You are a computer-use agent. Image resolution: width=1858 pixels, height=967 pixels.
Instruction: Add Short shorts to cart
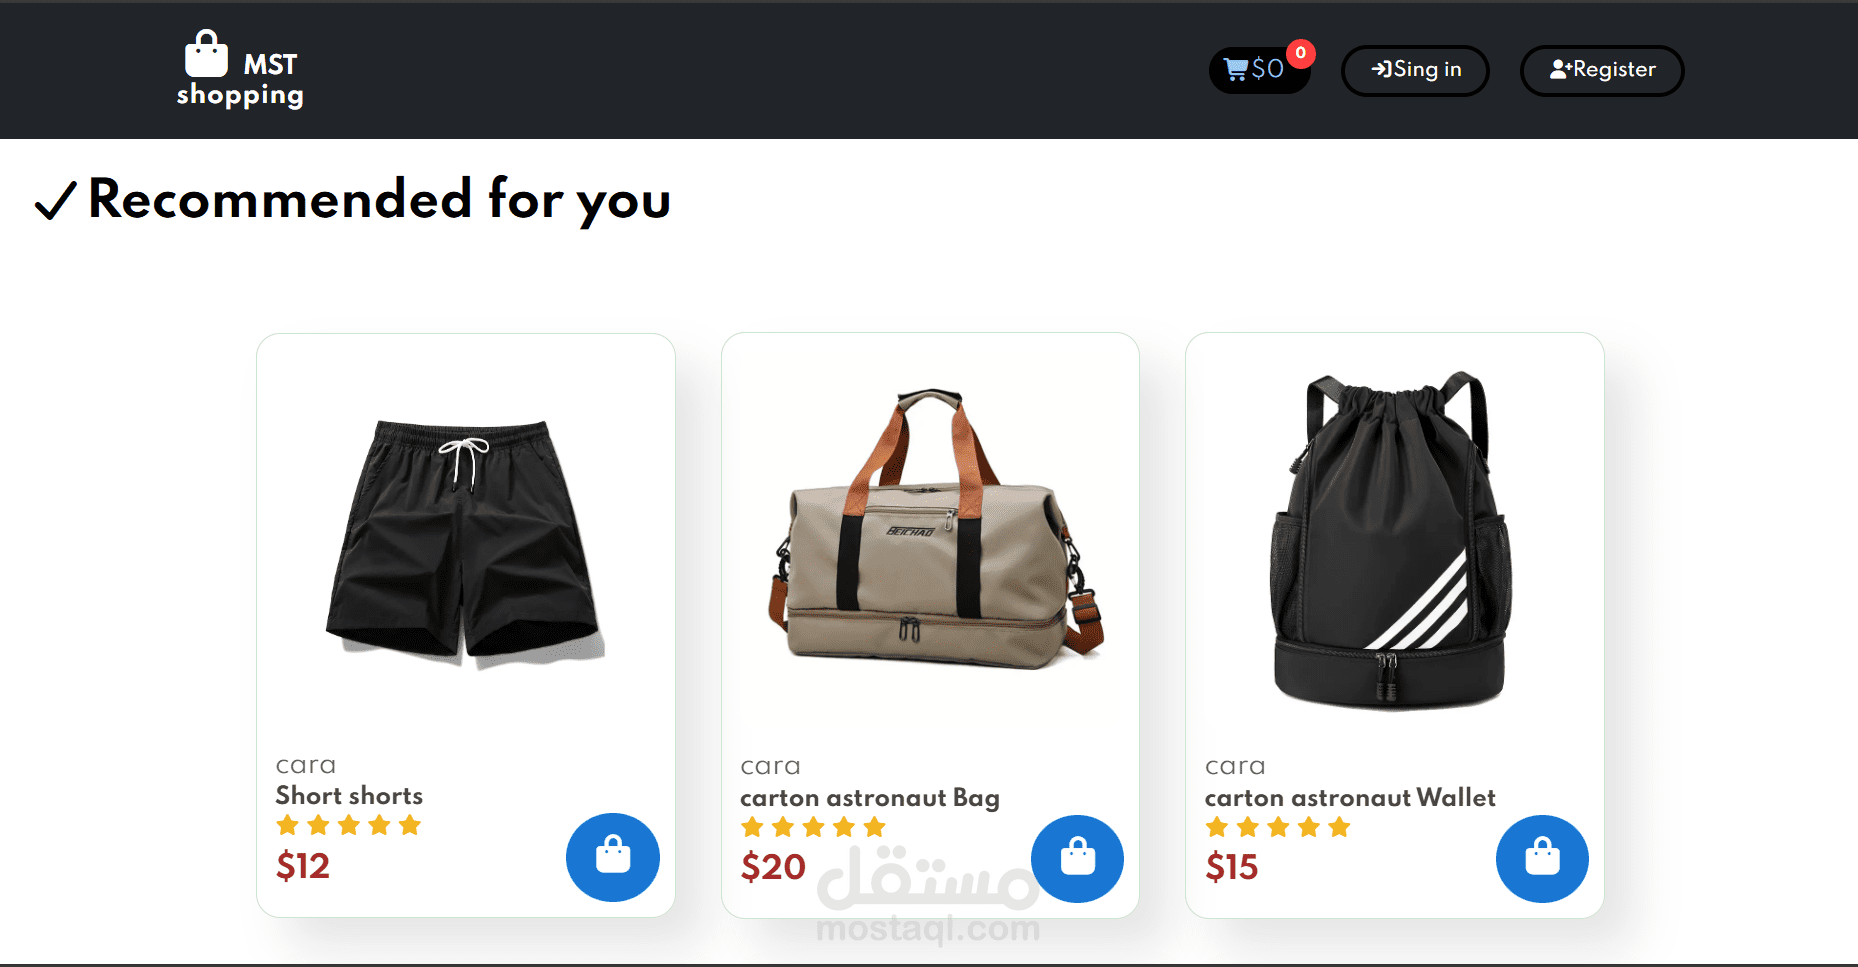[x=613, y=857]
